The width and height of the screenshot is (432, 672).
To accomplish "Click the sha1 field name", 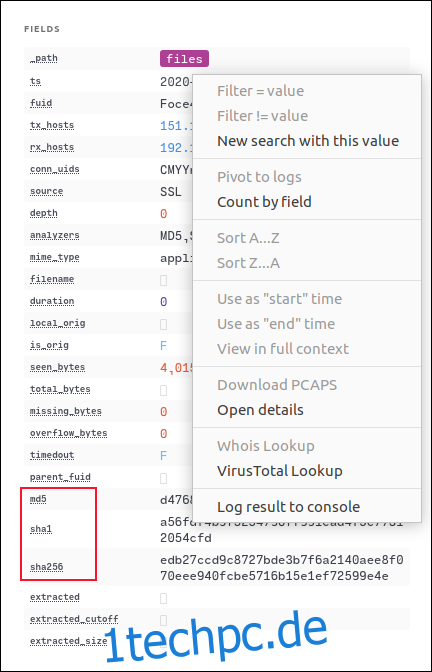I will pyautogui.click(x=41, y=529).
